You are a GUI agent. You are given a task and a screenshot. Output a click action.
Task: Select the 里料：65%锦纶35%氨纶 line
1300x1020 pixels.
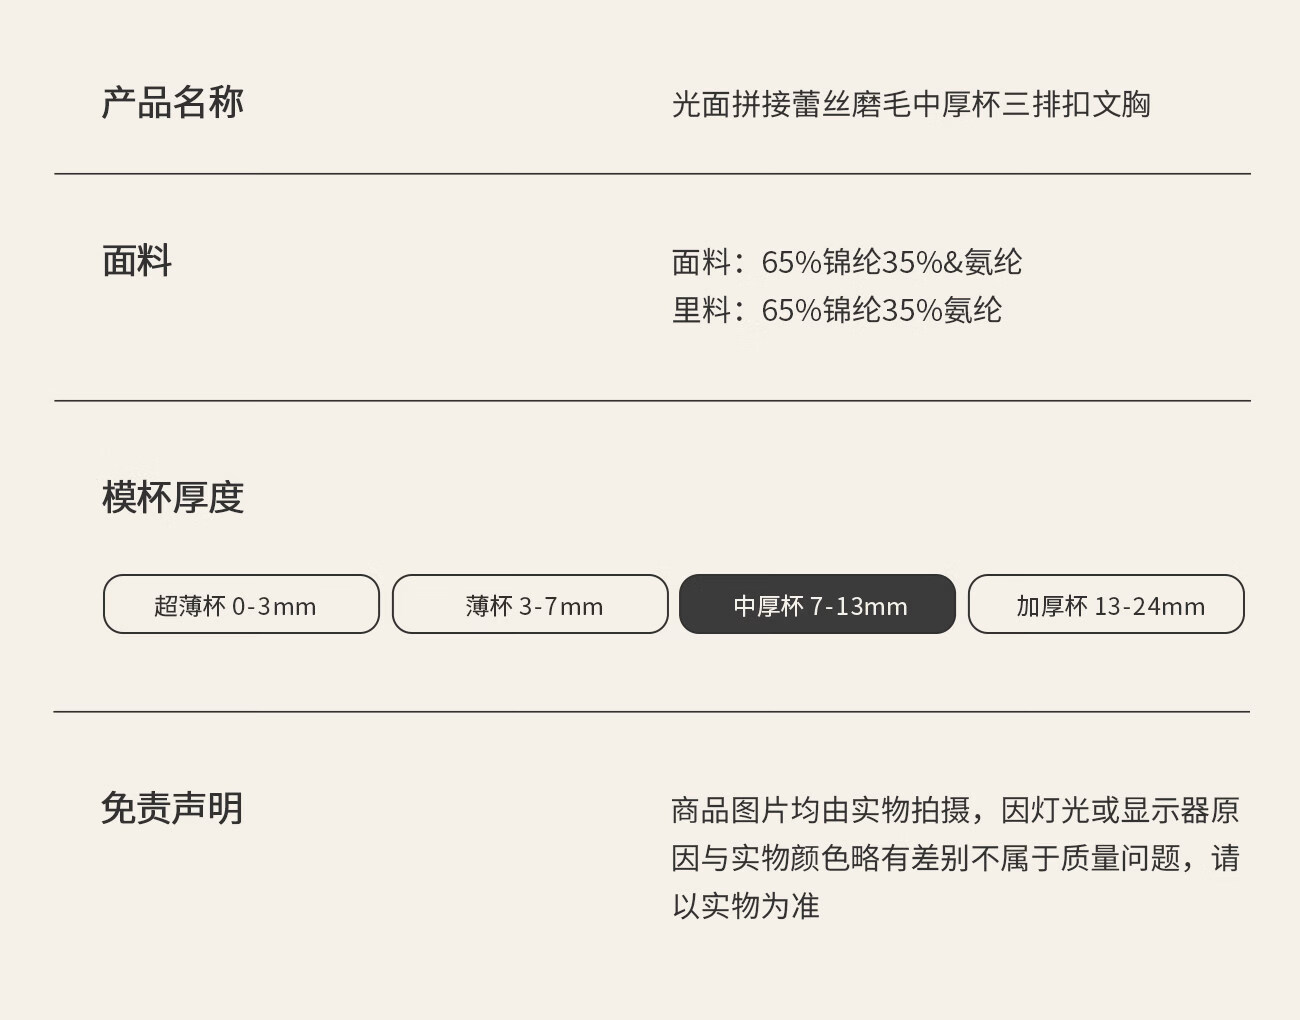click(x=836, y=310)
